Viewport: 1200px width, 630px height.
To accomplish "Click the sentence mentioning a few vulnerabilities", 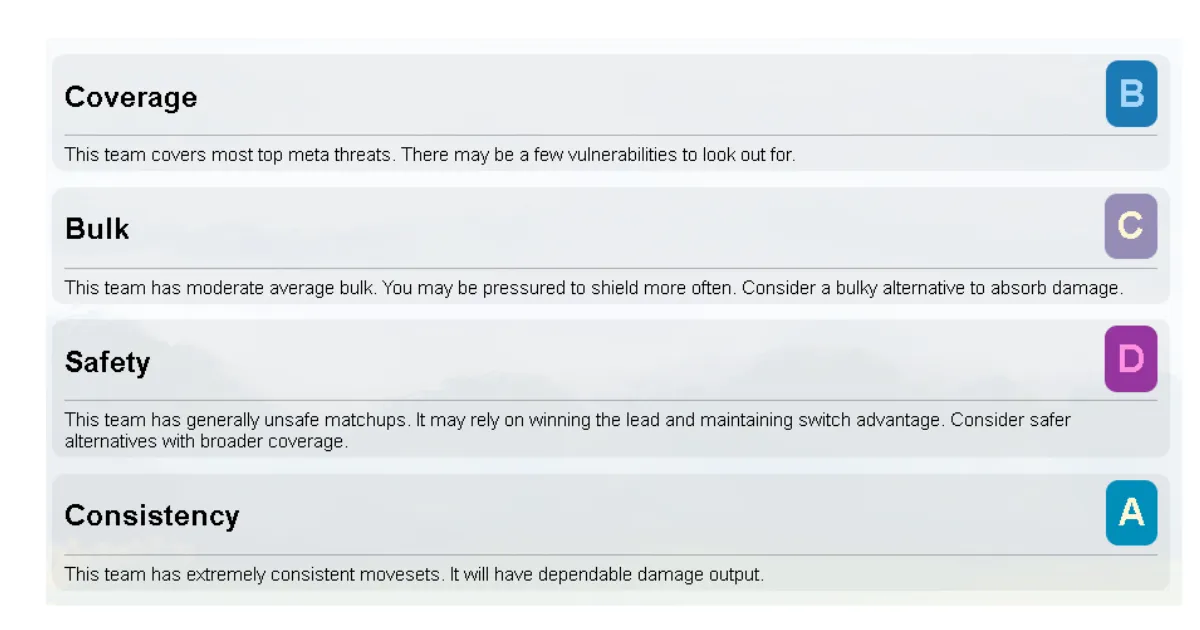I will pos(598,155).
